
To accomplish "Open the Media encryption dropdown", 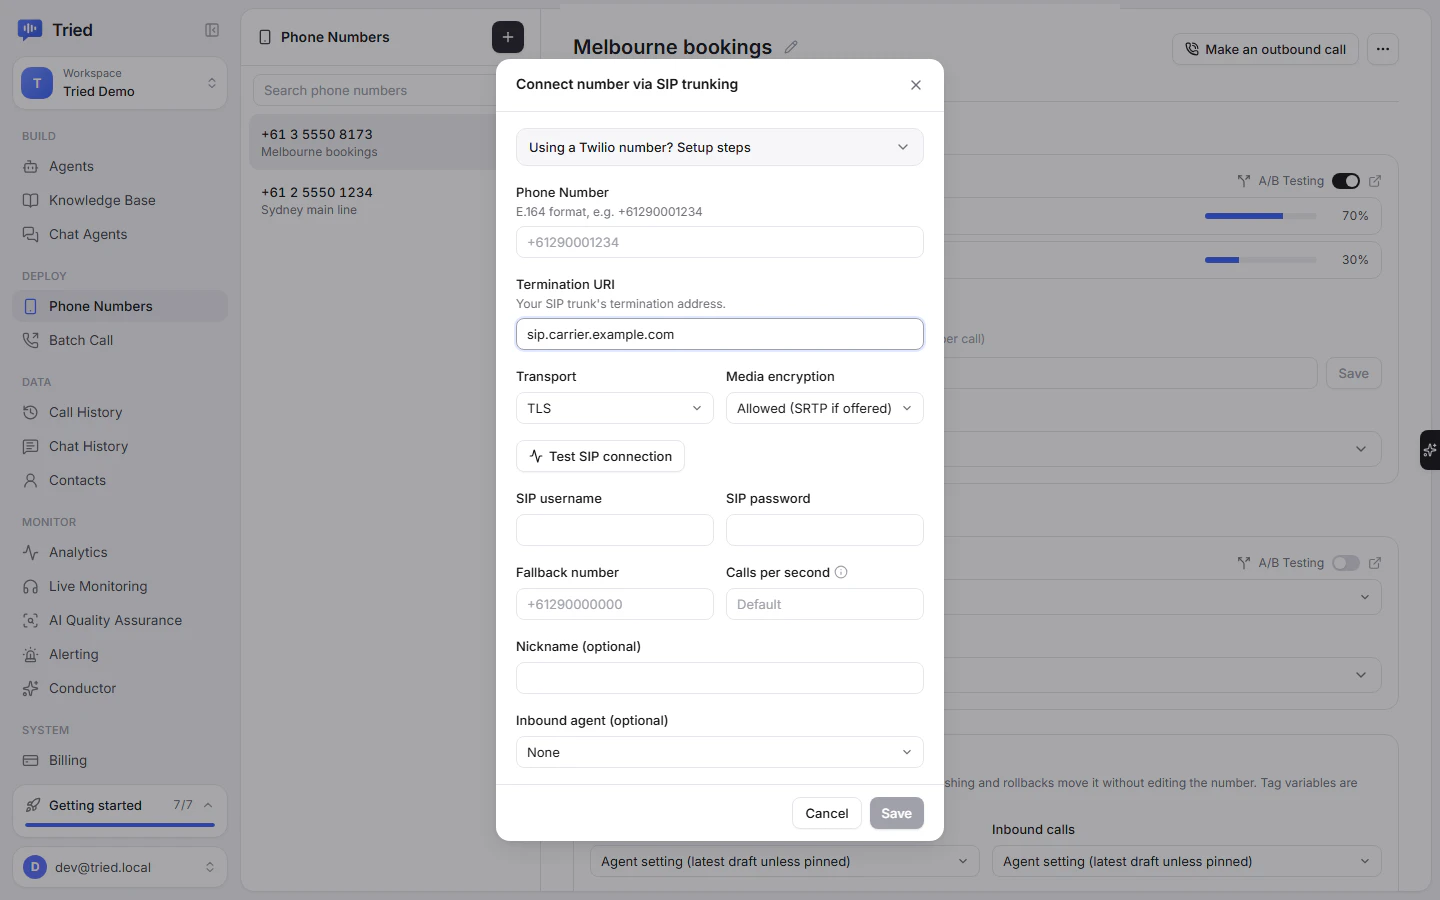I will [825, 408].
